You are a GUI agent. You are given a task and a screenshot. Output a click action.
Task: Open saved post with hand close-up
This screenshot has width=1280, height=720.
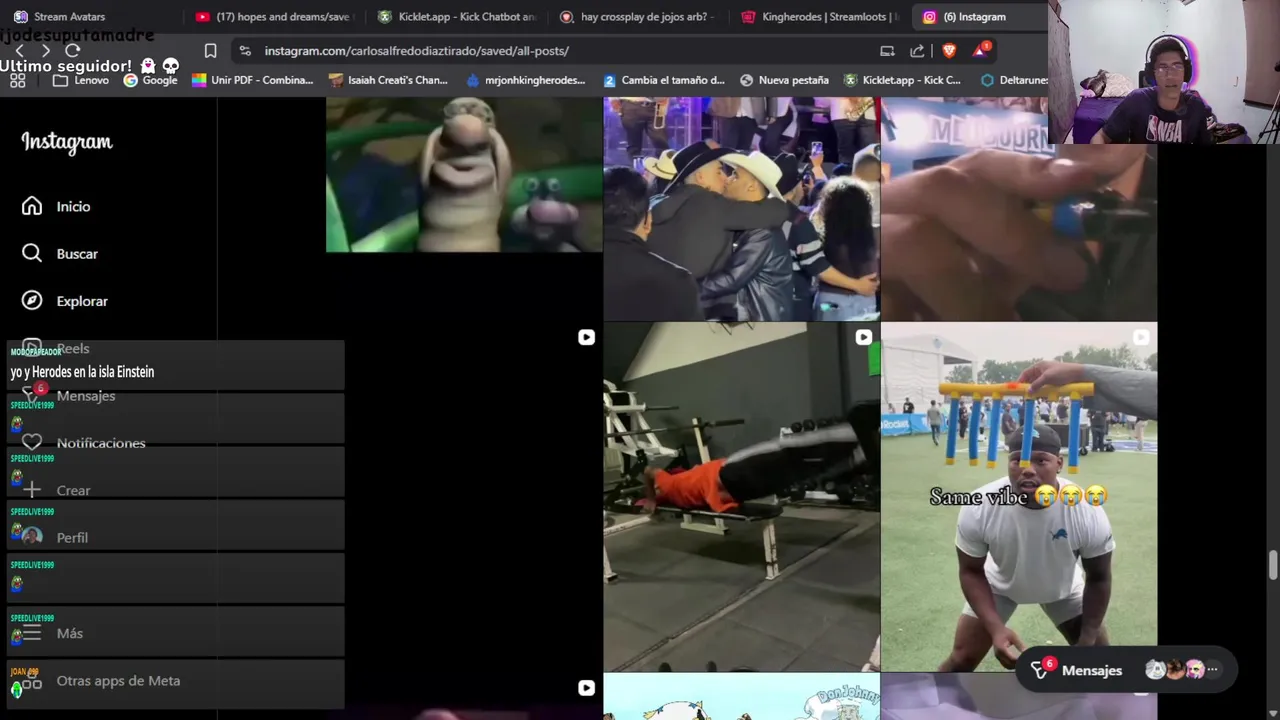tap(1019, 208)
